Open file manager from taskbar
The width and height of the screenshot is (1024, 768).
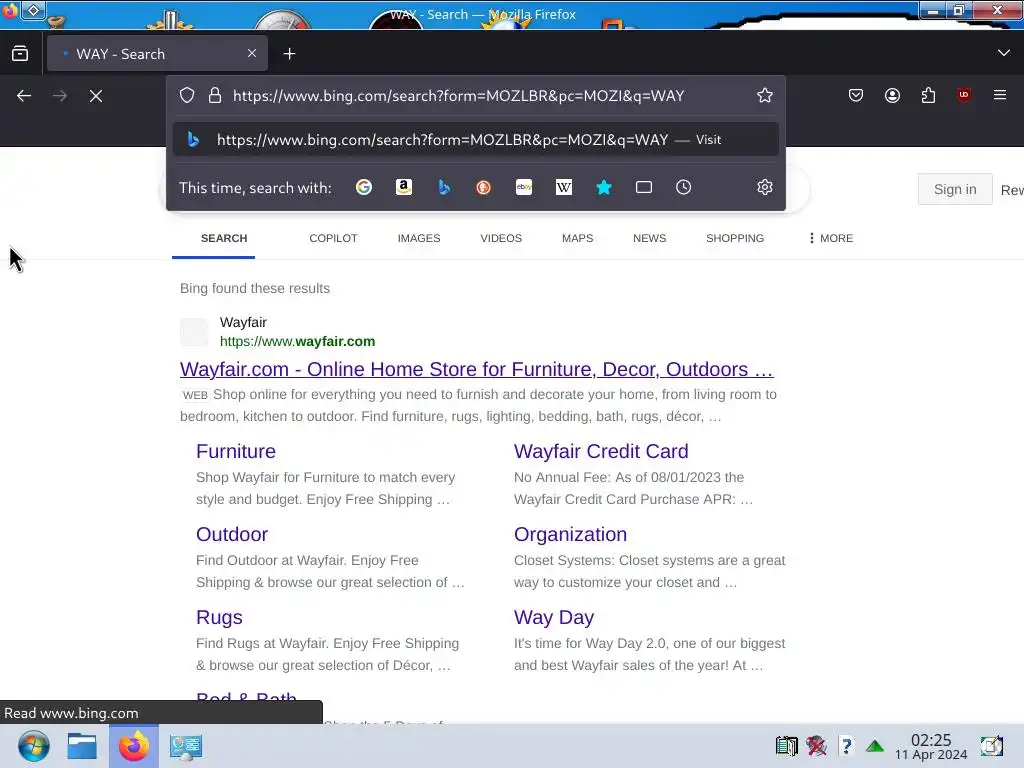(82, 746)
